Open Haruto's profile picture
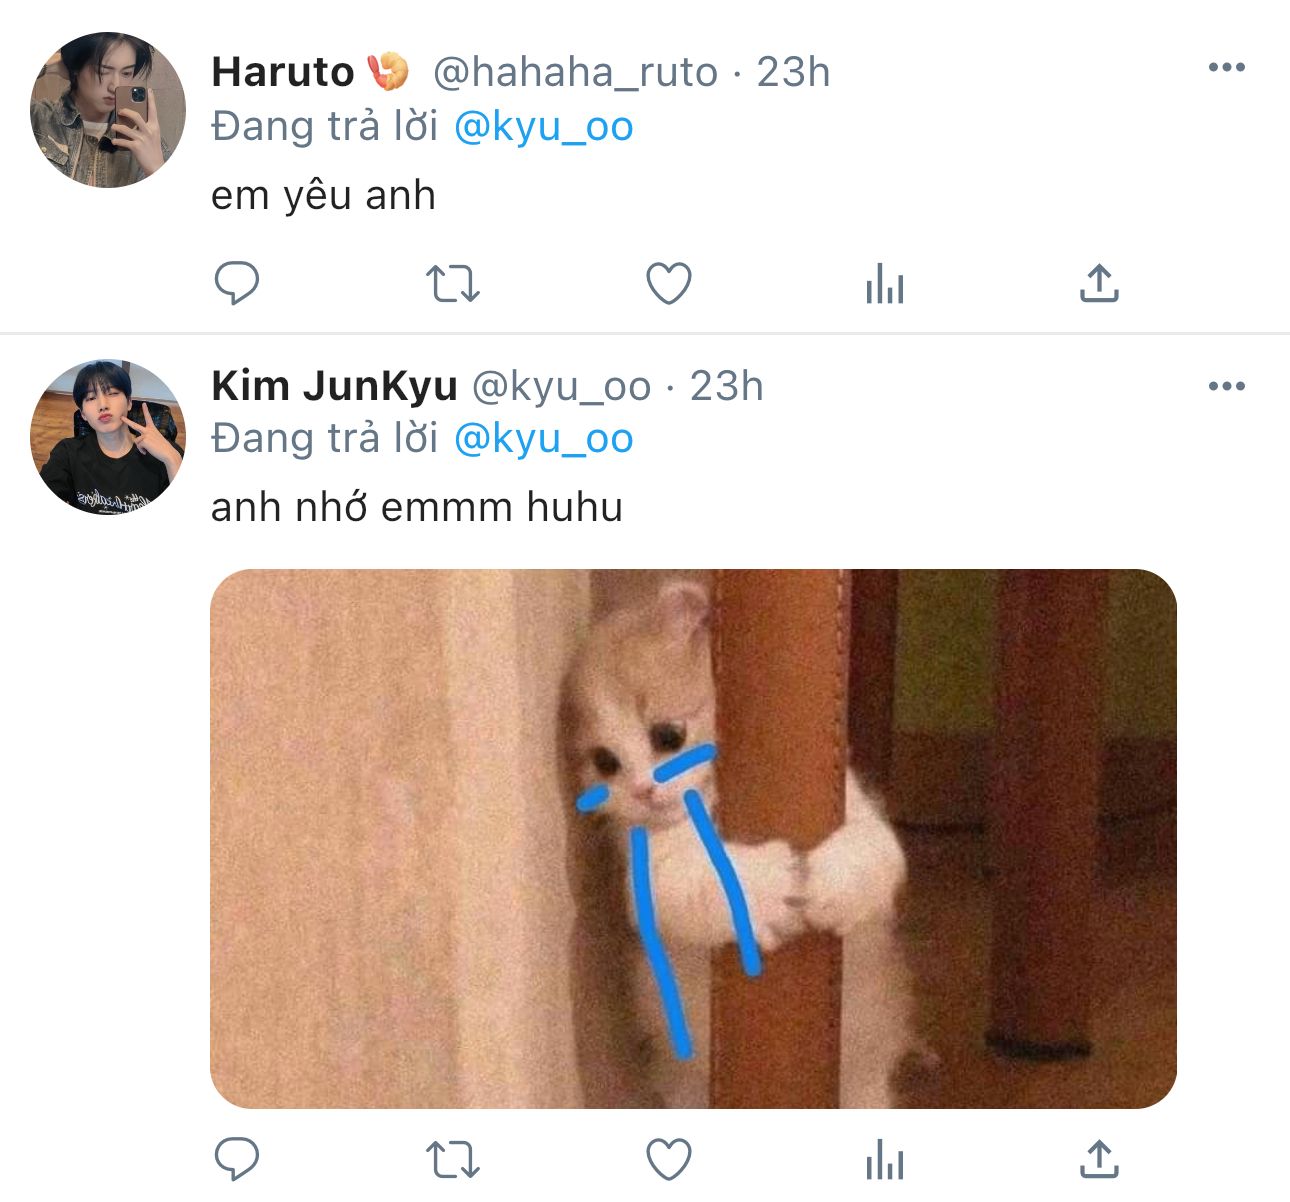1290x1202 pixels. 108,110
